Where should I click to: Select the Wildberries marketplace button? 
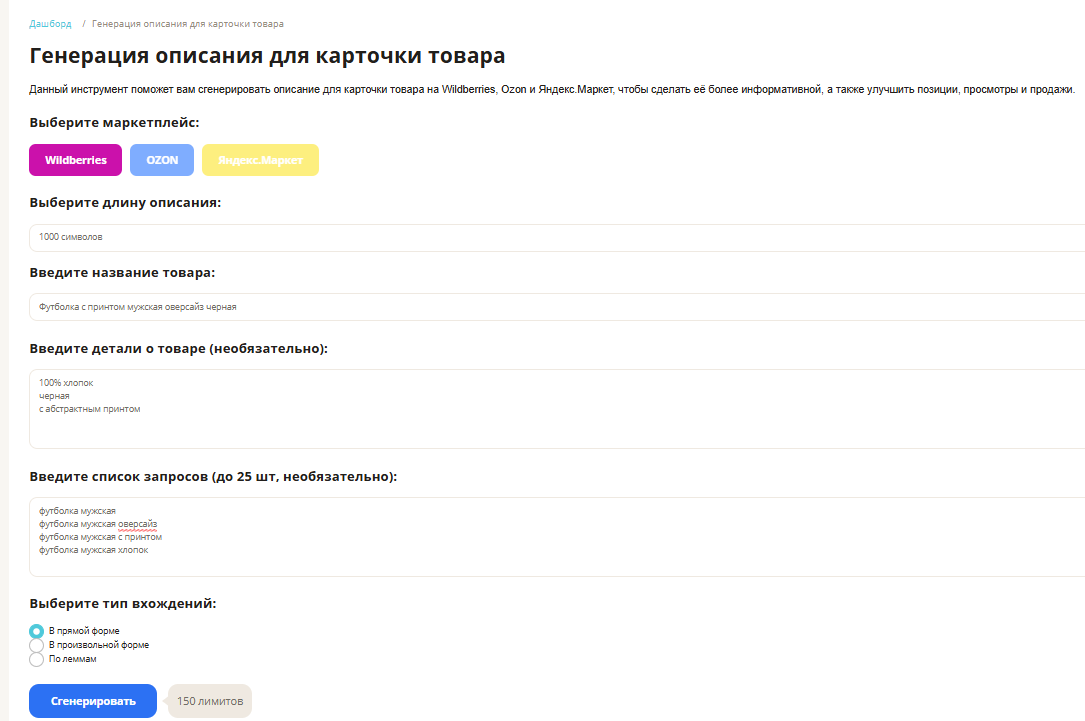pyautogui.click(x=75, y=160)
